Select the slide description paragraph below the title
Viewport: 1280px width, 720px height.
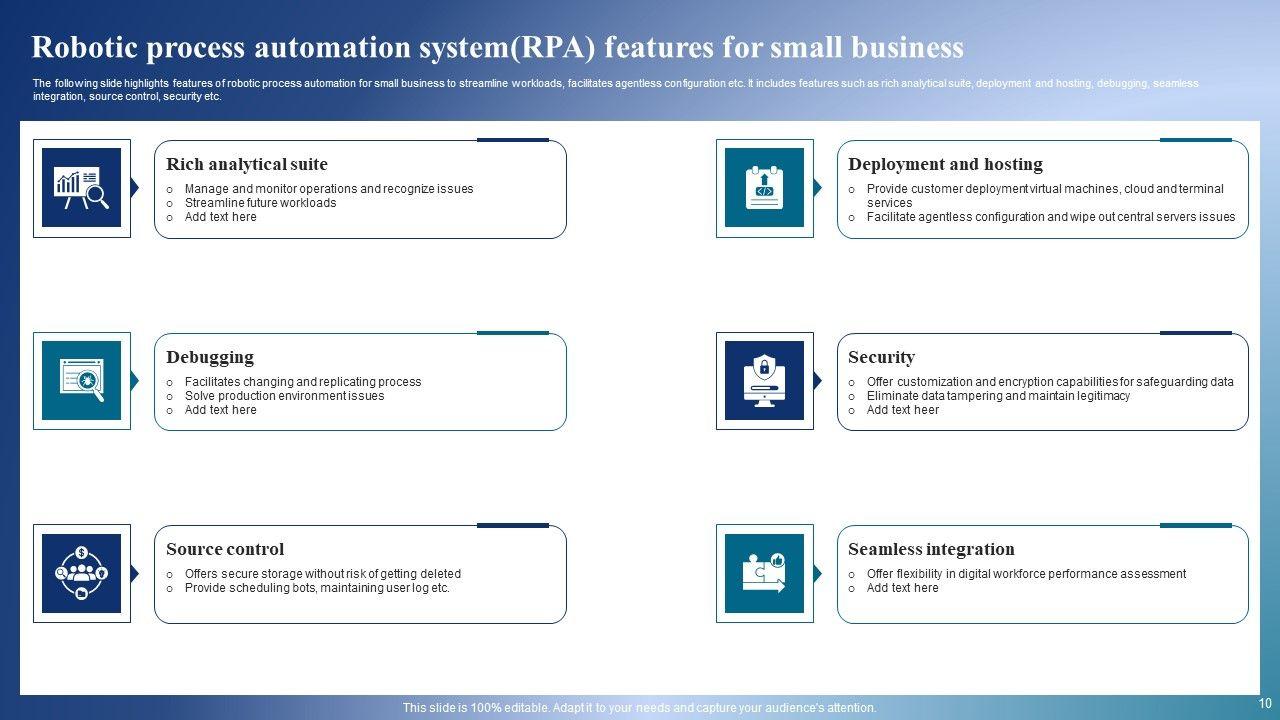coord(615,90)
